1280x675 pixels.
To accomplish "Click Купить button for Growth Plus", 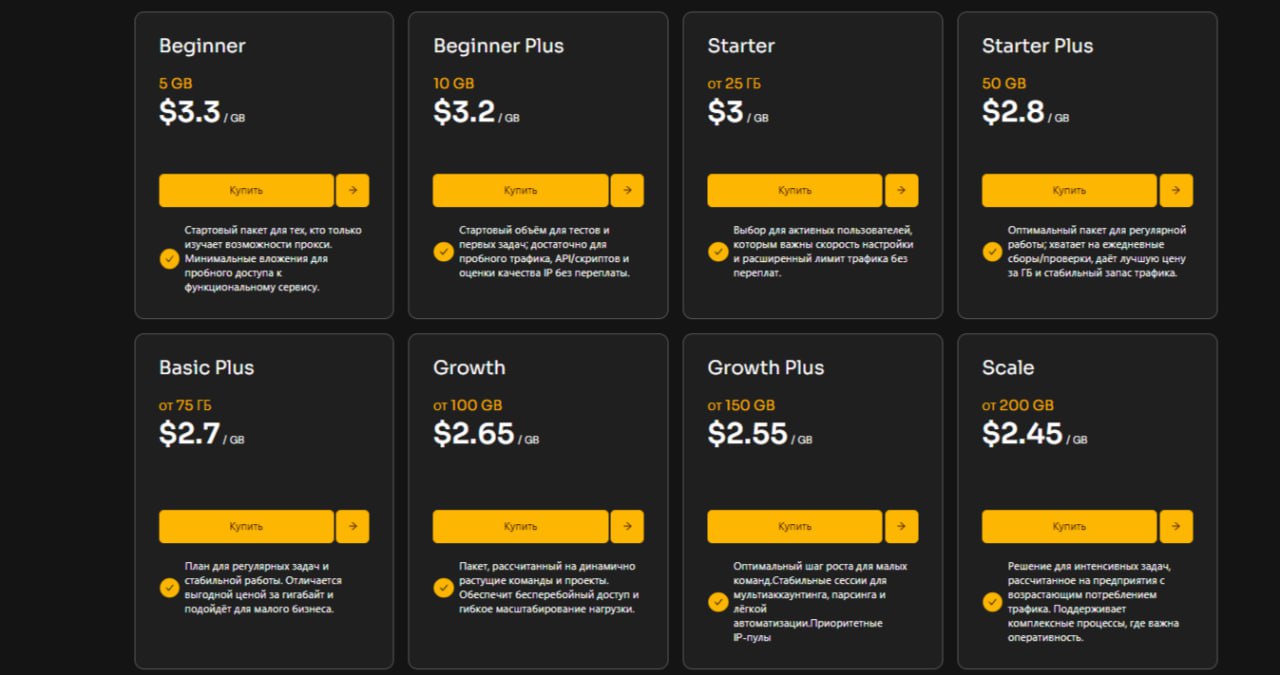I will (x=795, y=526).
